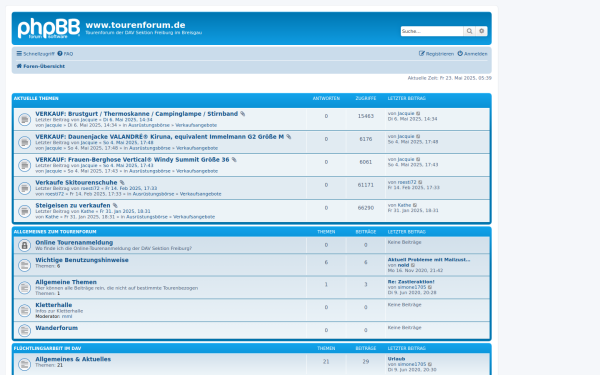The height and width of the screenshot is (375, 600).
Task: Click topic icon of Steigeisen row
Action: click(x=24, y=211)
